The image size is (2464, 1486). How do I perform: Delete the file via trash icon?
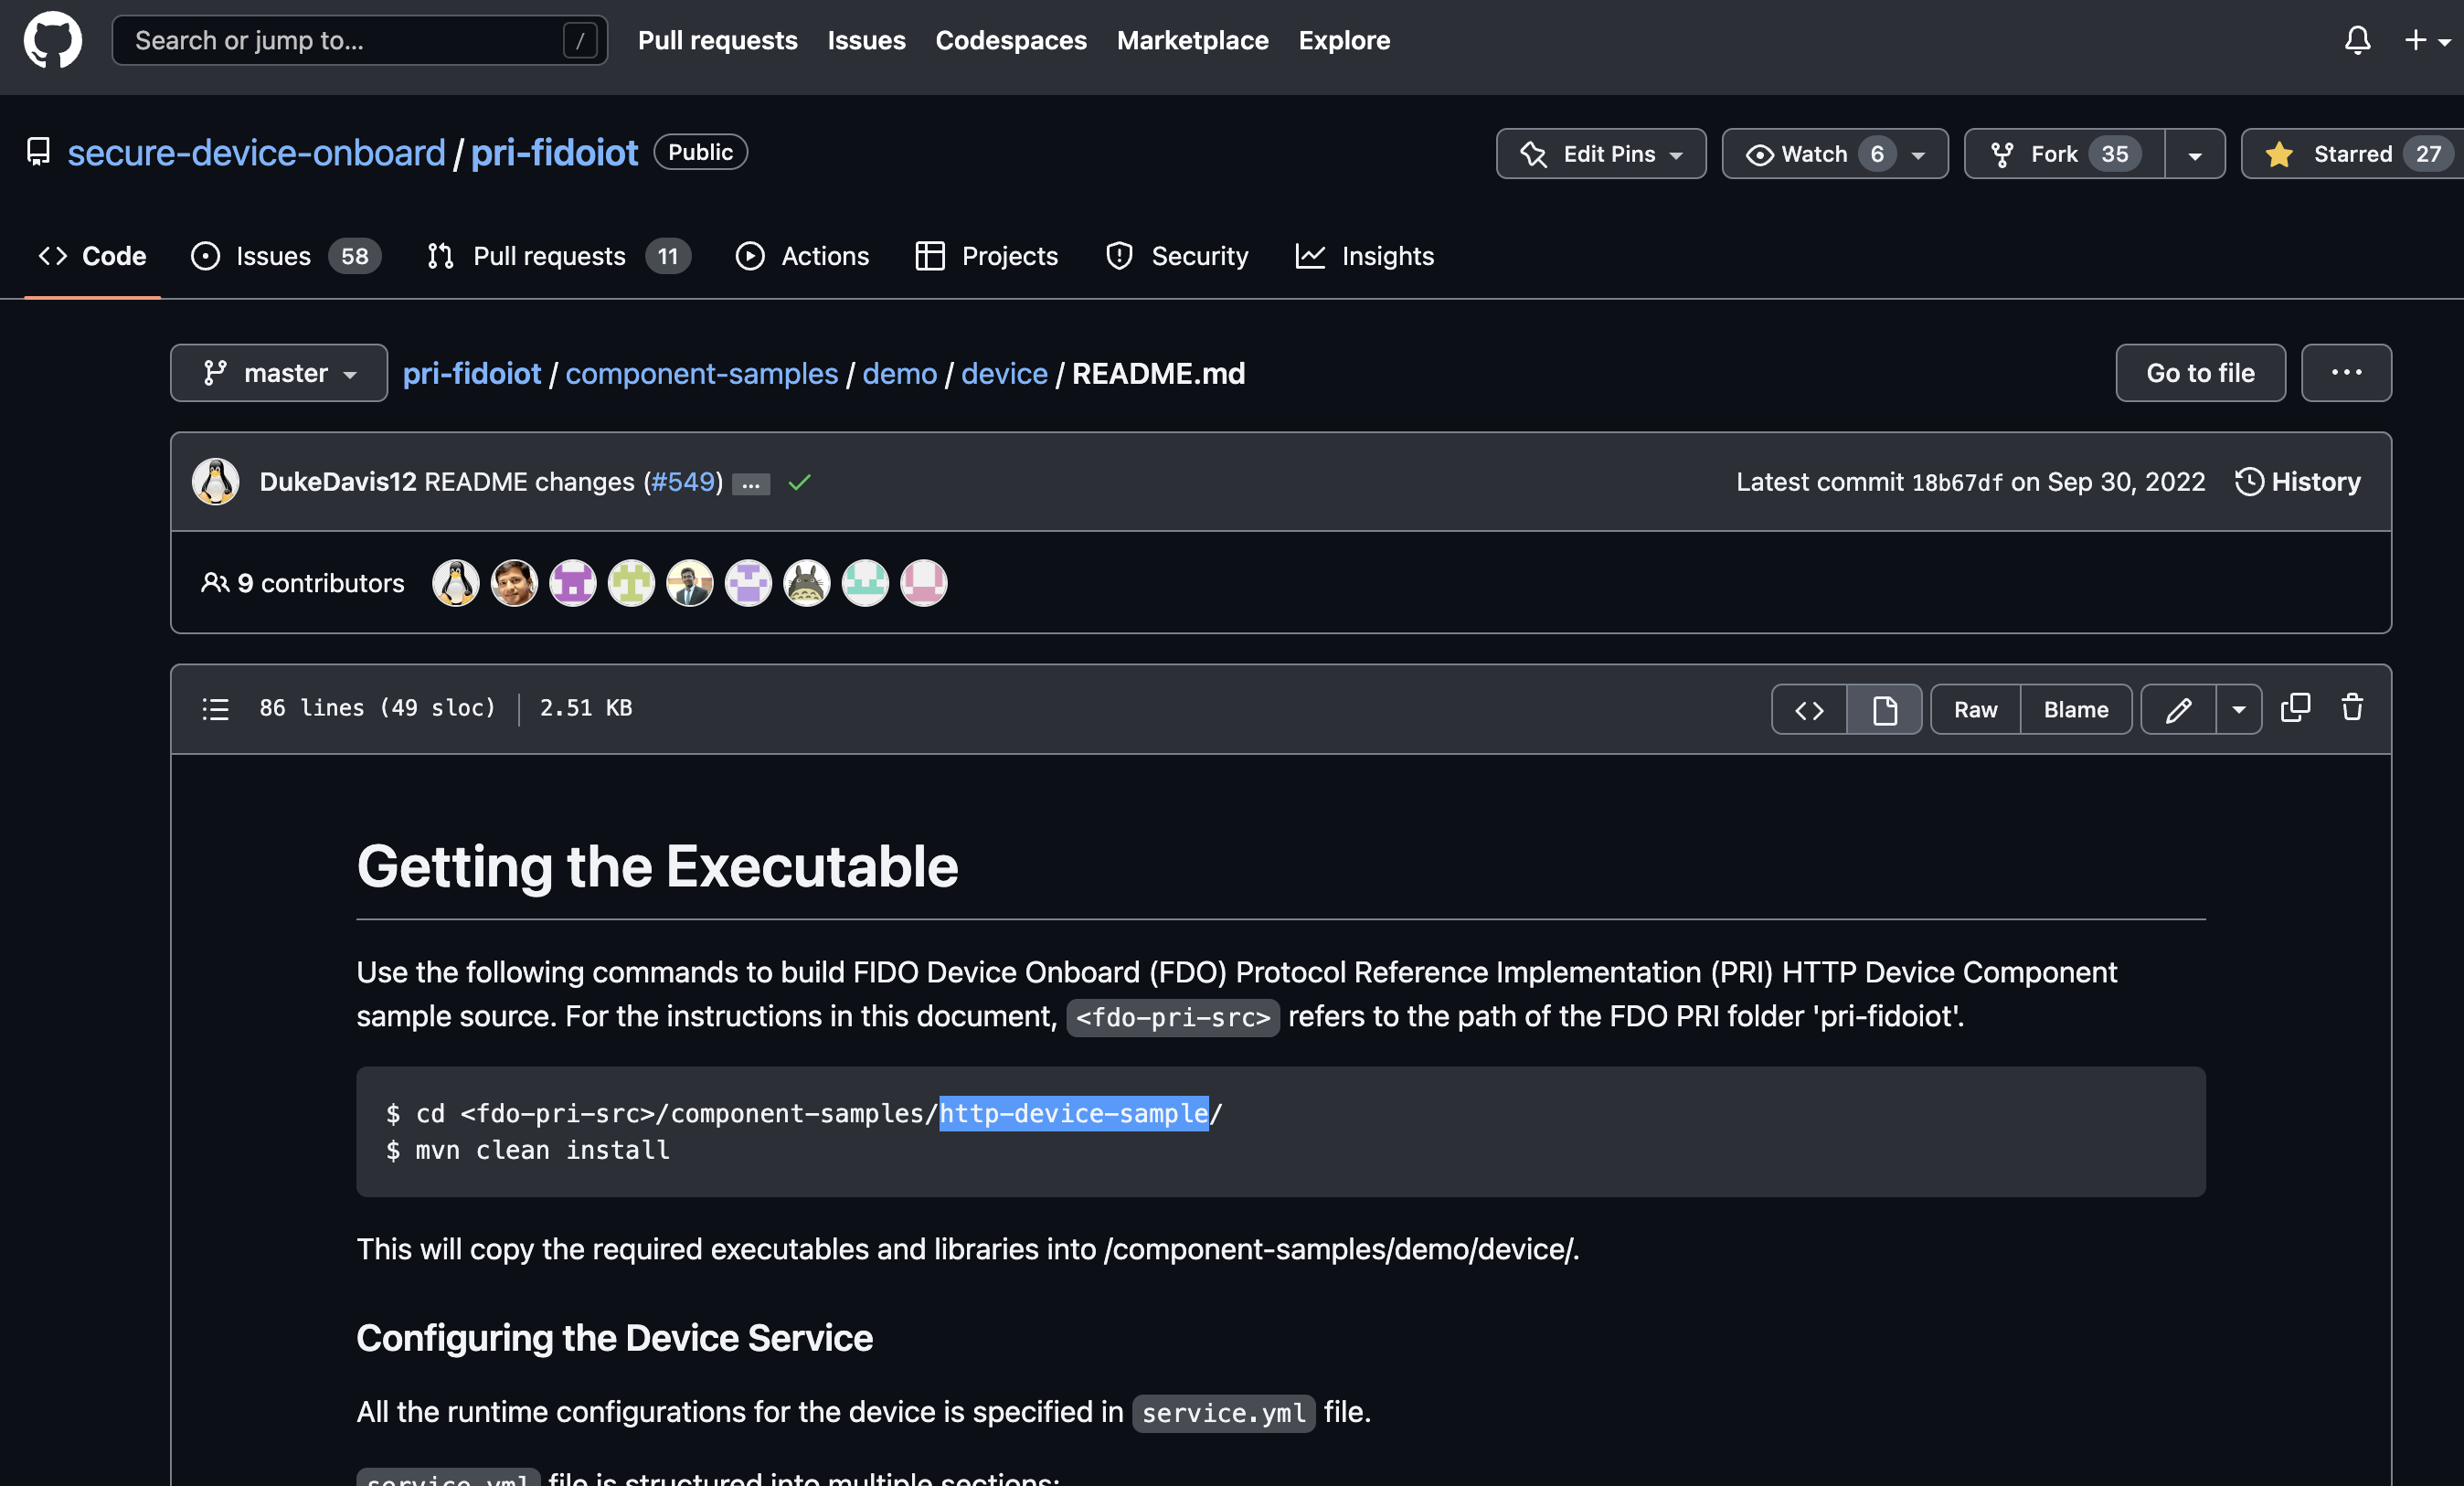pyautogui.click(x=2351, y=708)
